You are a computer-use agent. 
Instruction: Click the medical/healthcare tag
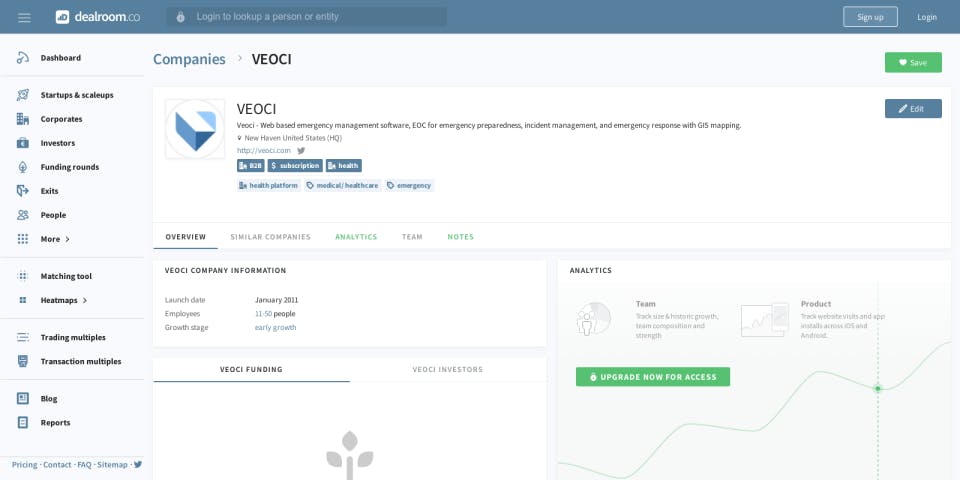[343, 186]
